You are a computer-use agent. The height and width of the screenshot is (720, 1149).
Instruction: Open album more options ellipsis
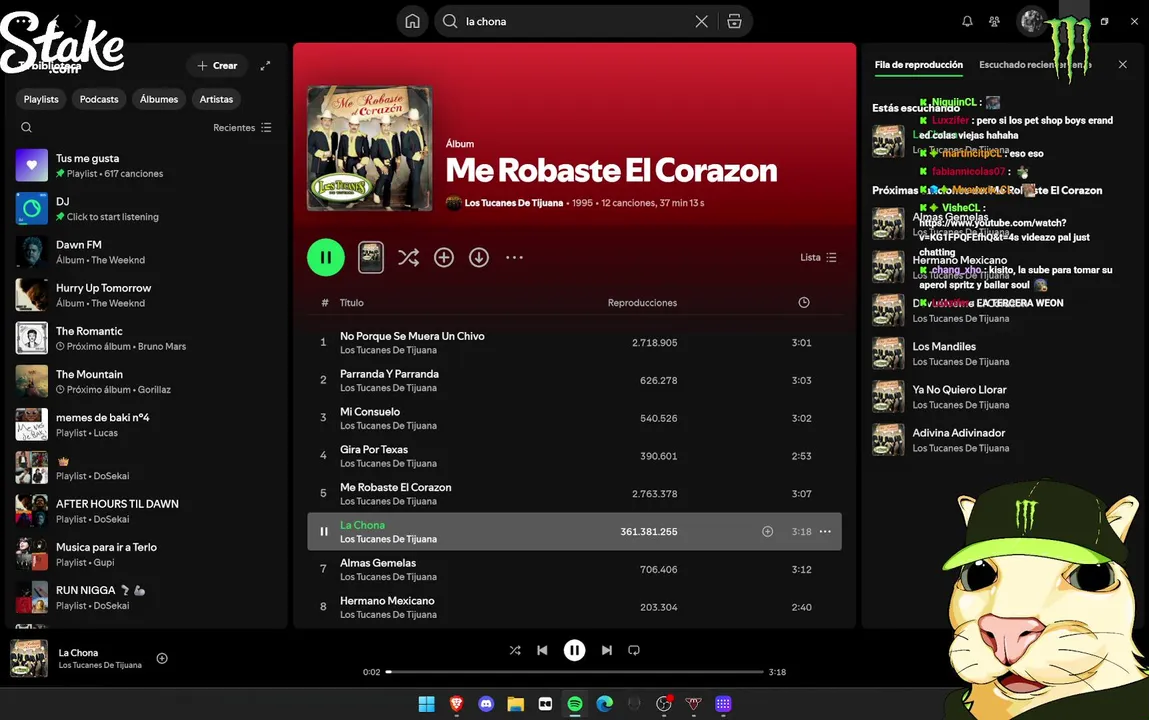coord(514,257)
